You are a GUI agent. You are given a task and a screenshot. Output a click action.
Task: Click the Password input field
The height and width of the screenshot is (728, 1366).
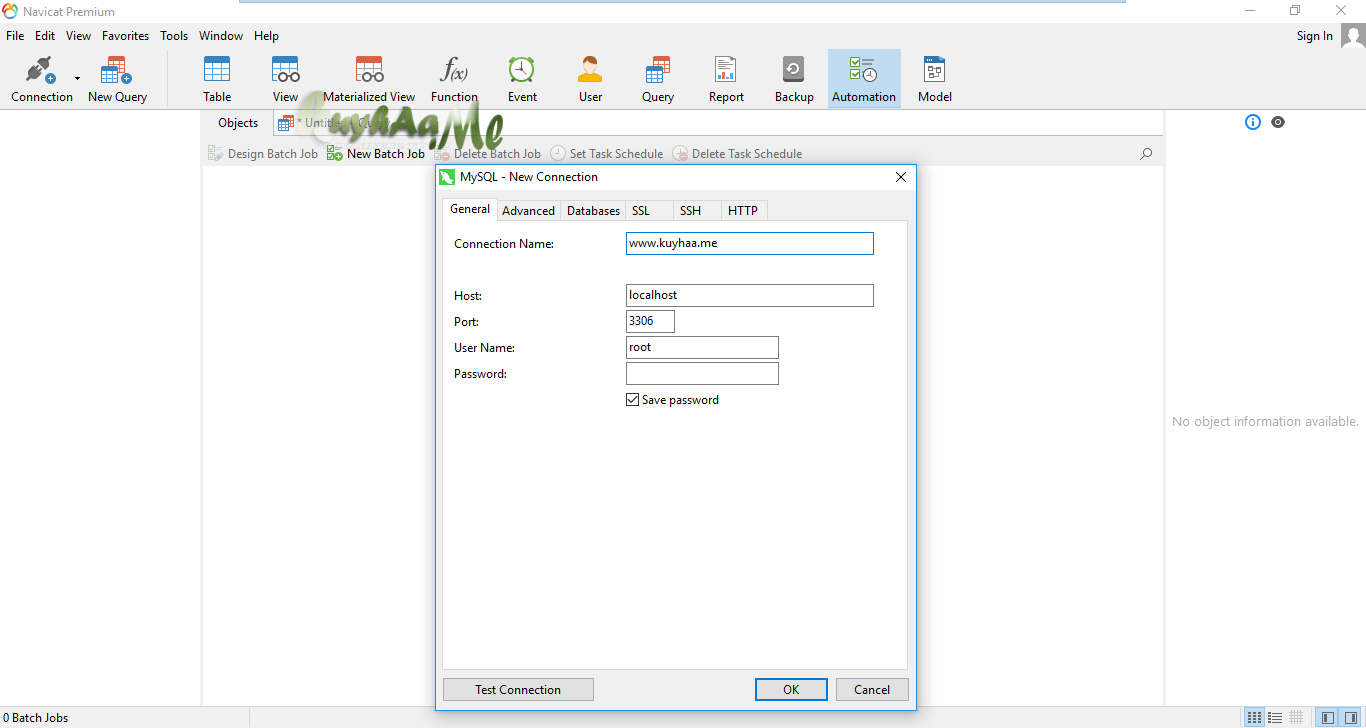(x=702, y=374)
